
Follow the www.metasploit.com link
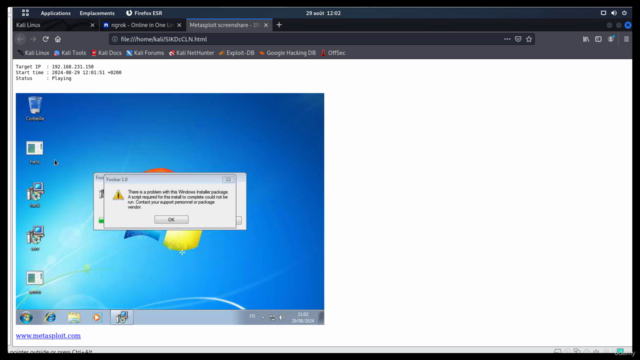[48, 336]
